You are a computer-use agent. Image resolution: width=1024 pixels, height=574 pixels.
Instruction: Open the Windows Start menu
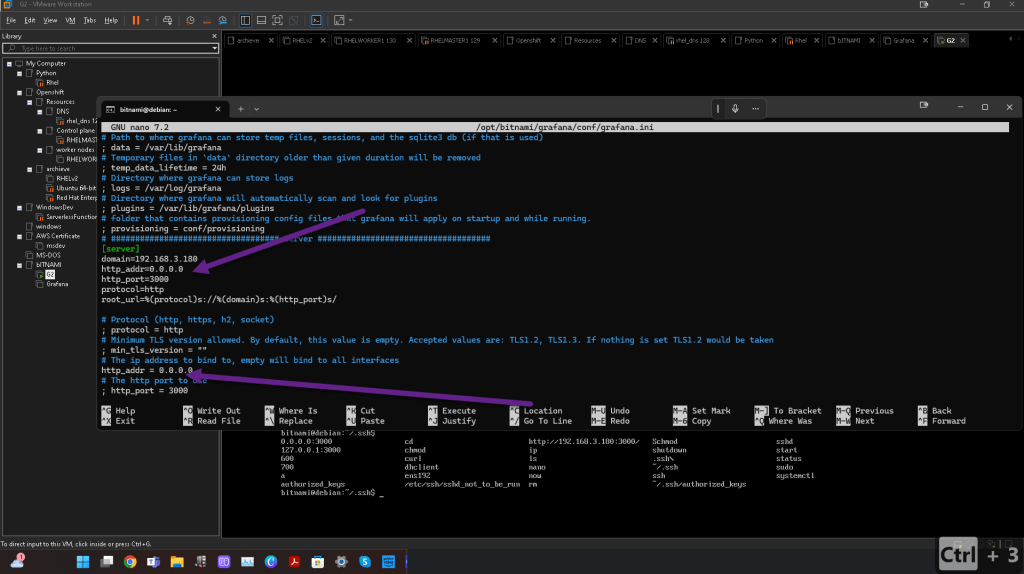[83, 562]
